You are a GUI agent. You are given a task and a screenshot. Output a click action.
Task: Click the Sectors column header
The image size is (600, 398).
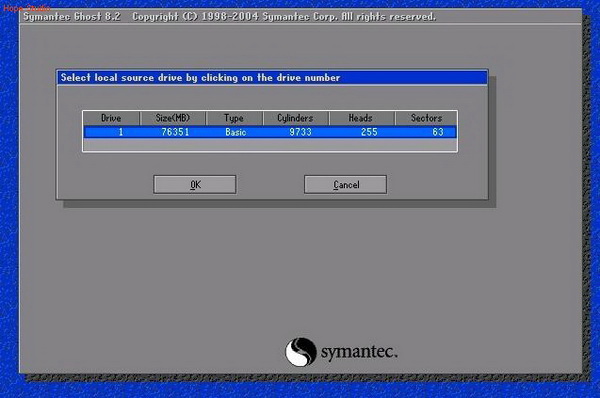[x=426, y=118]
